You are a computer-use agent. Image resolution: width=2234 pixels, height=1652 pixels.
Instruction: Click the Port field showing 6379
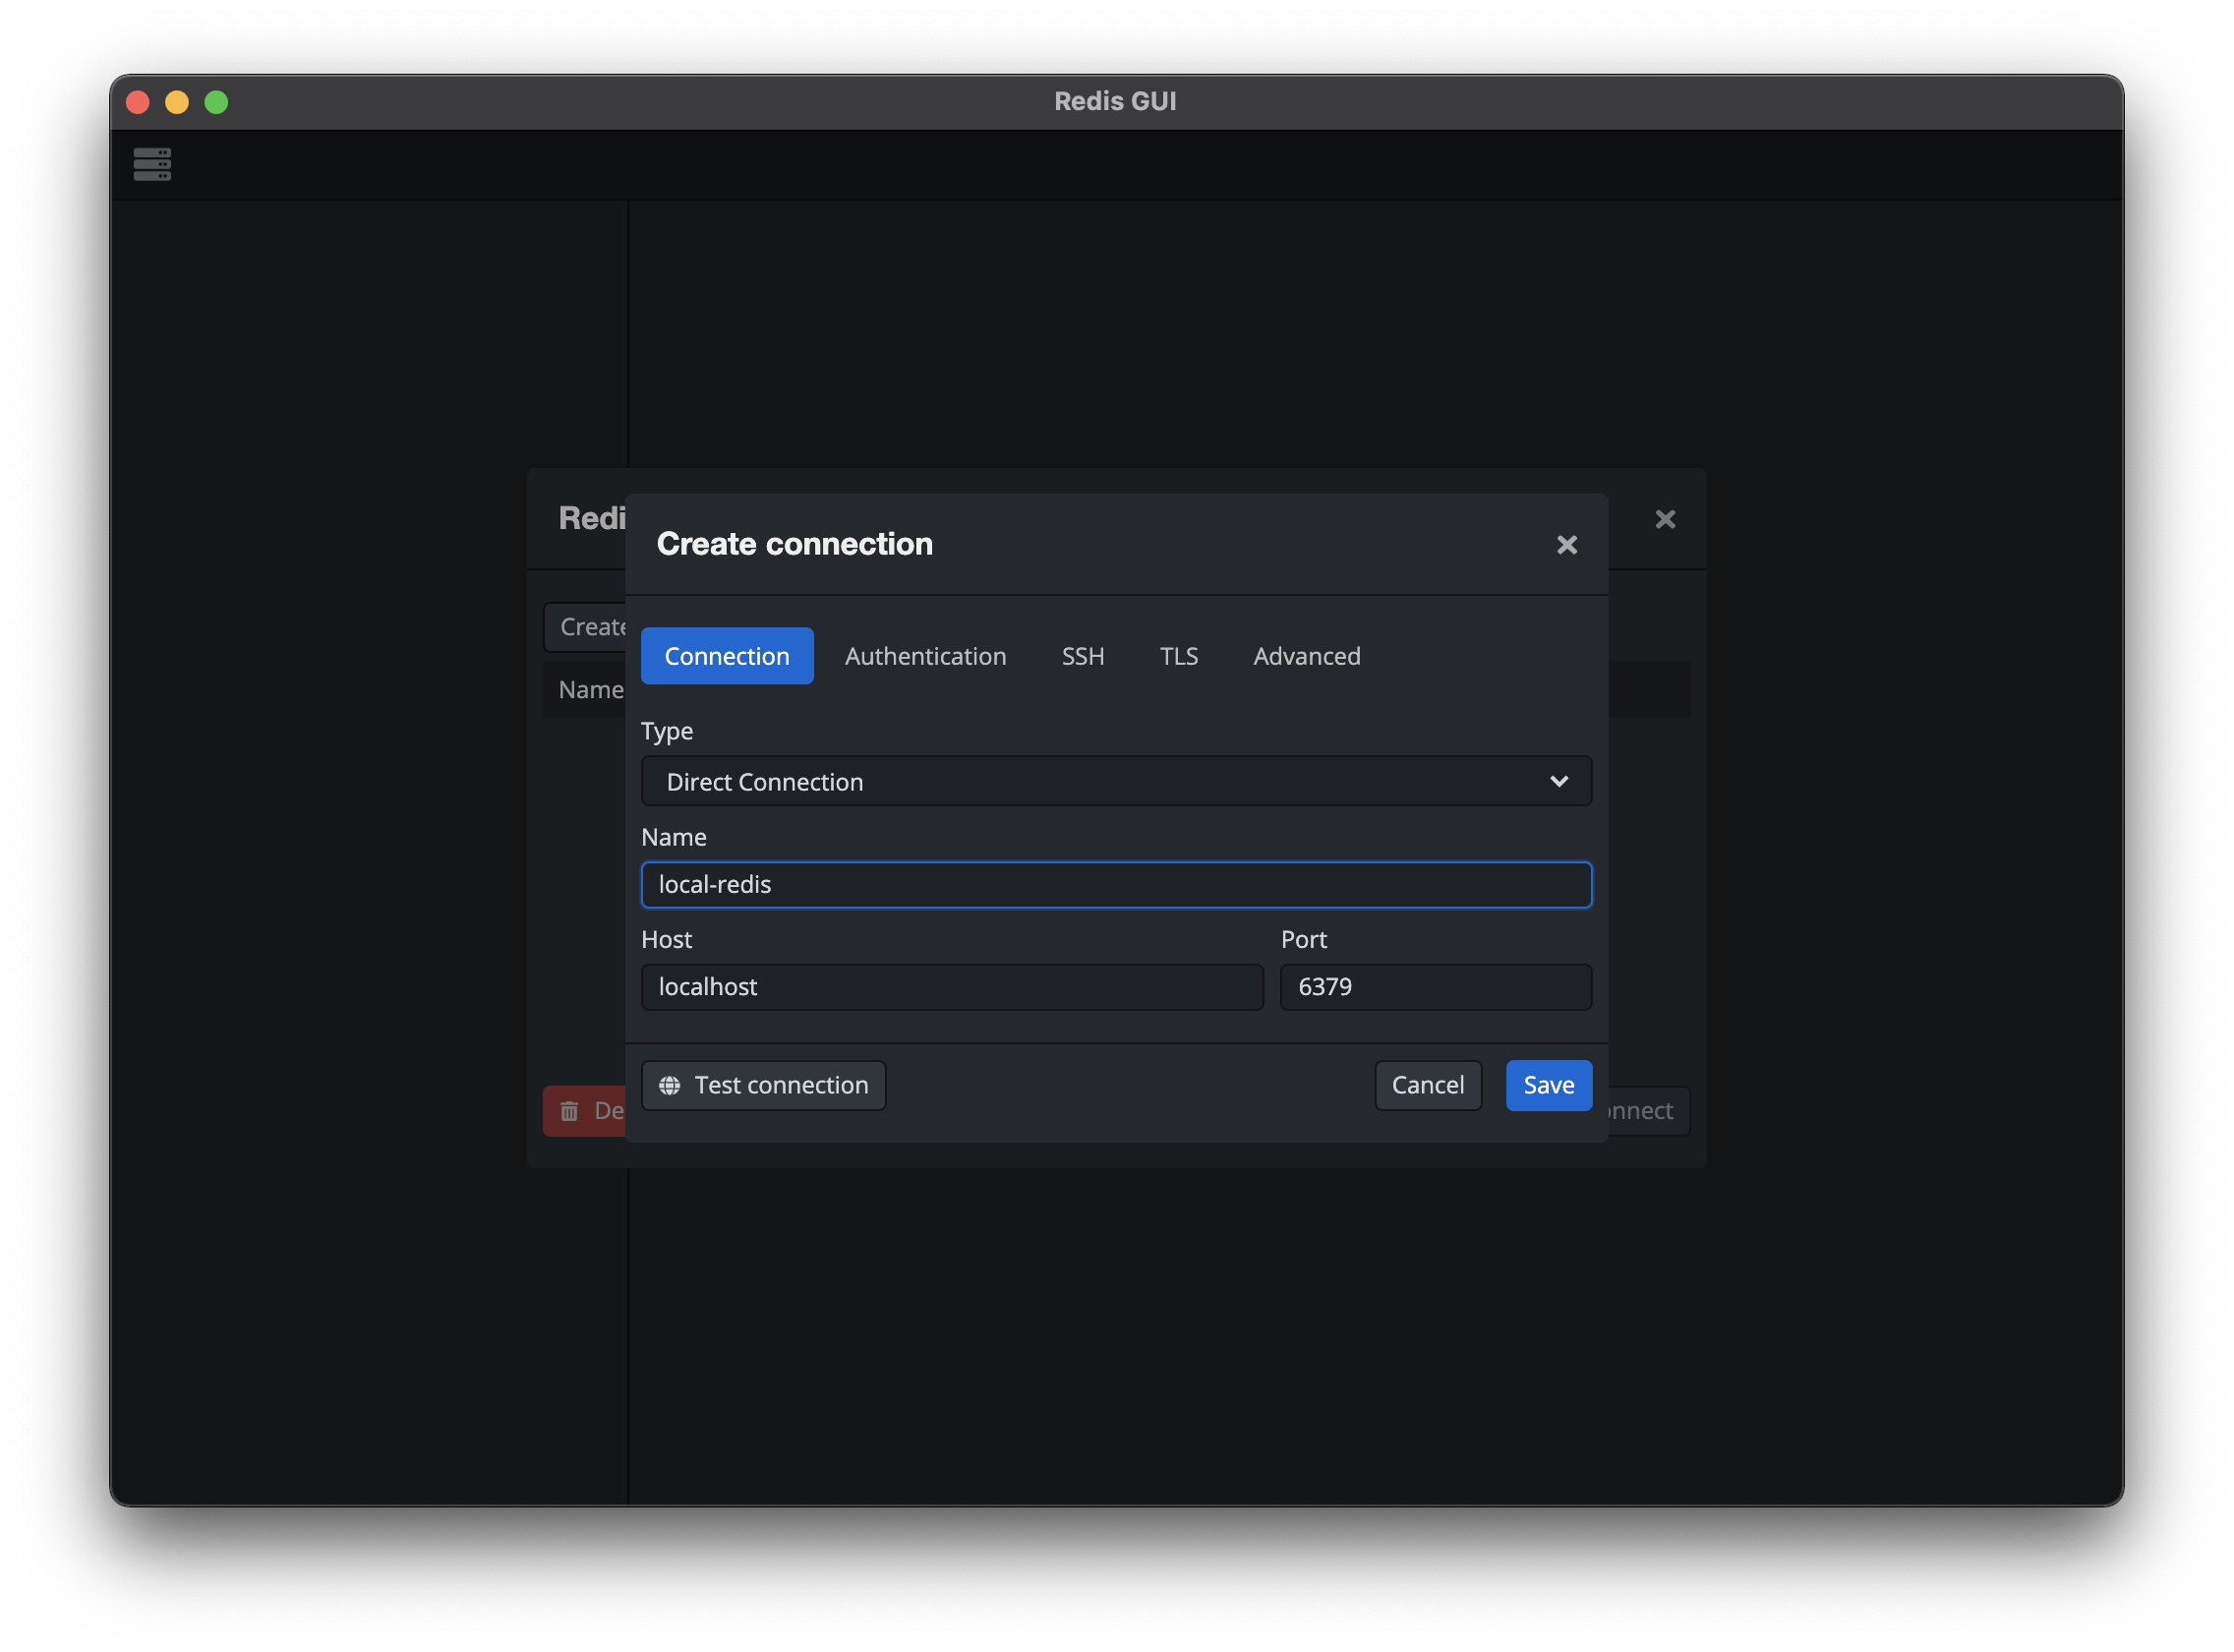[x=1435, y=987]
